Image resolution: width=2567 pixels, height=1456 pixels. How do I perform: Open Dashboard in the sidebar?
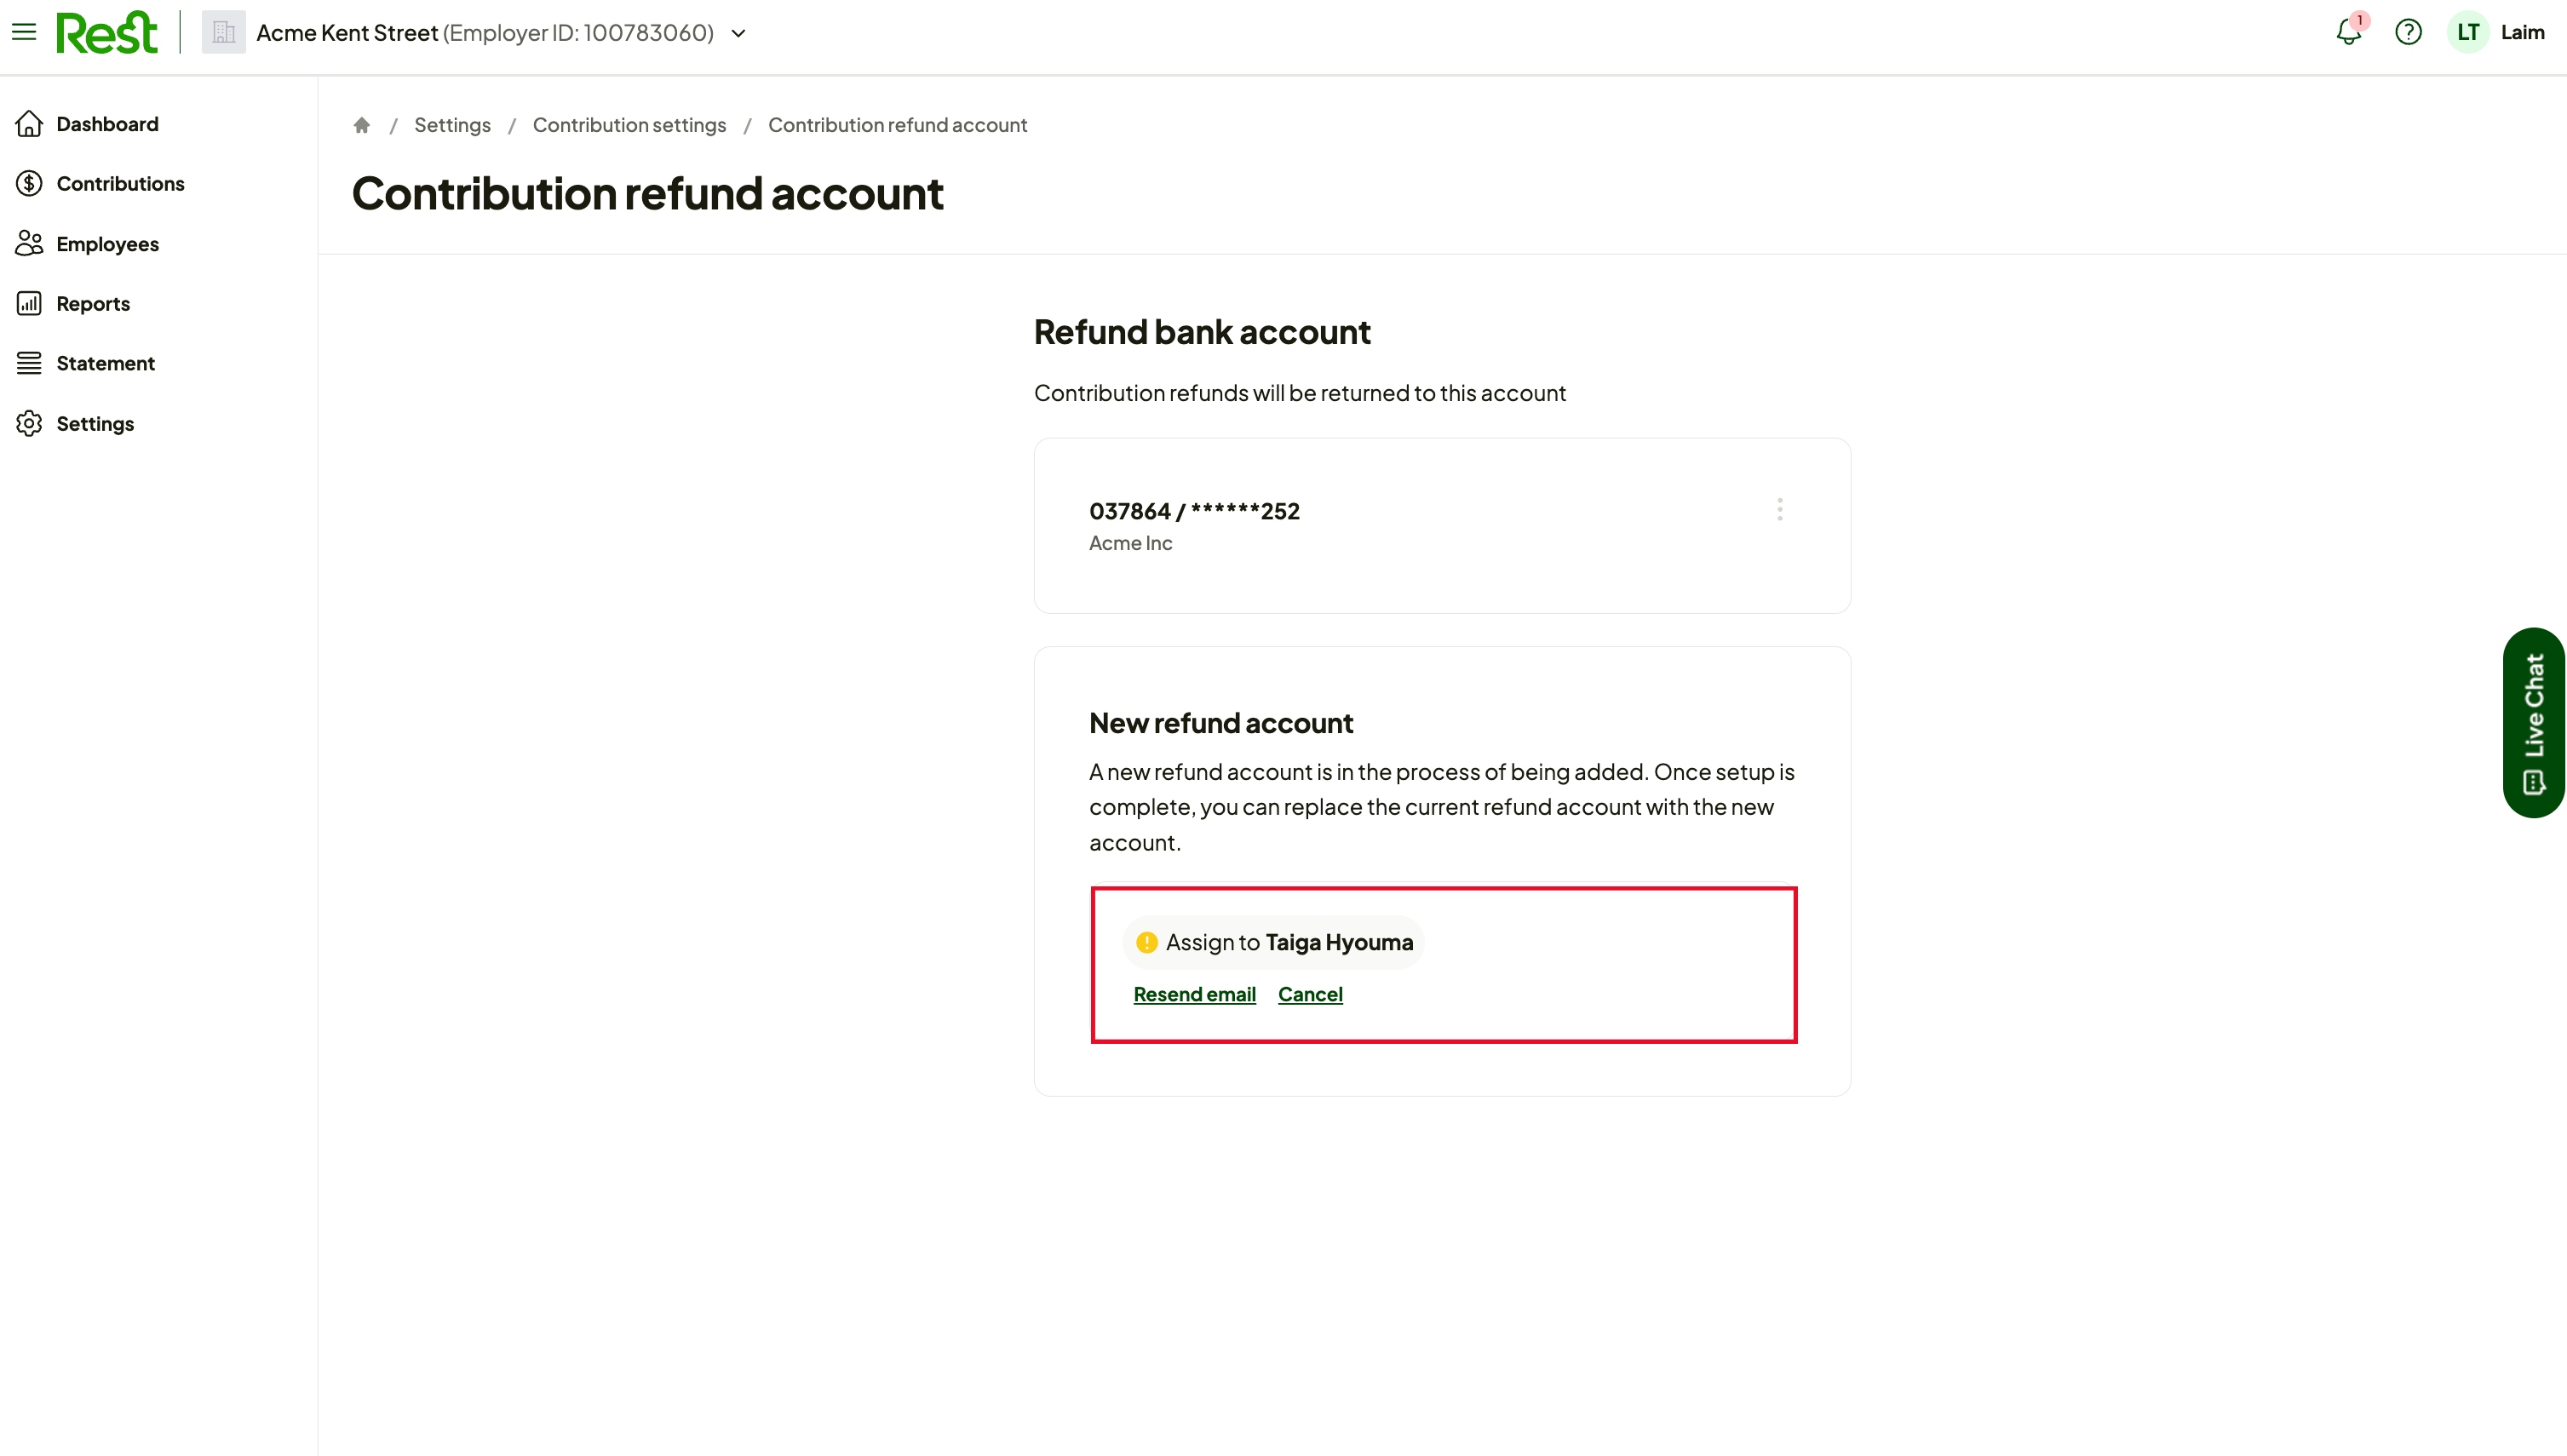[107, 124]
